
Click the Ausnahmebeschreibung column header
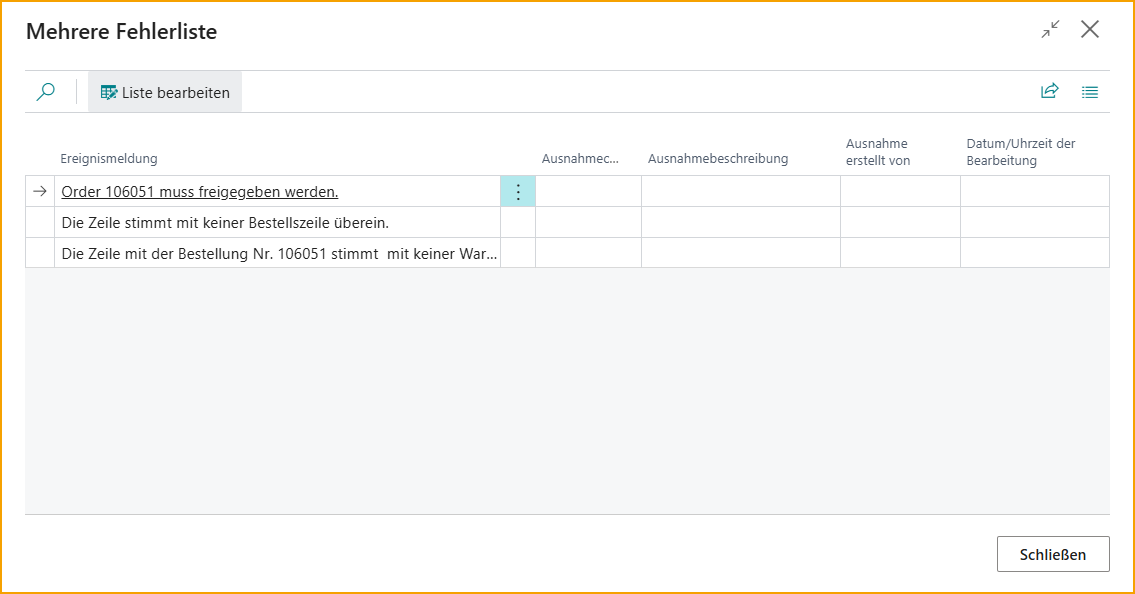coord(718,159)
